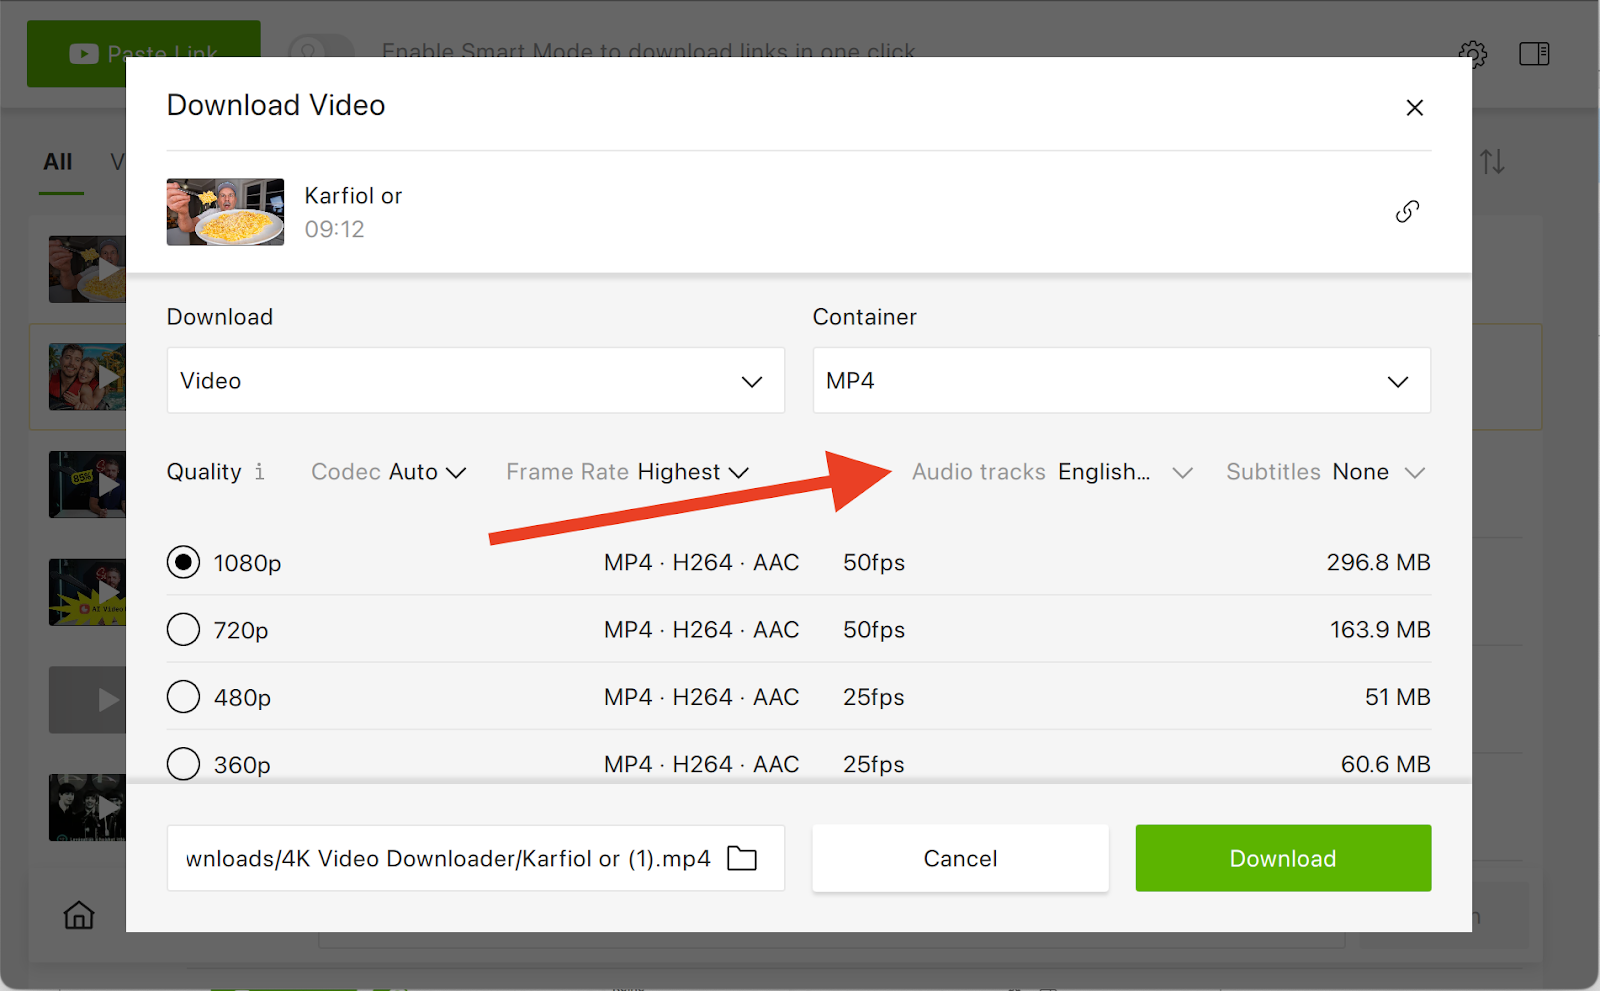Select 480p quality option
Image resolution: width=1600 pixels, height=991 pixels.
[183, 696]
